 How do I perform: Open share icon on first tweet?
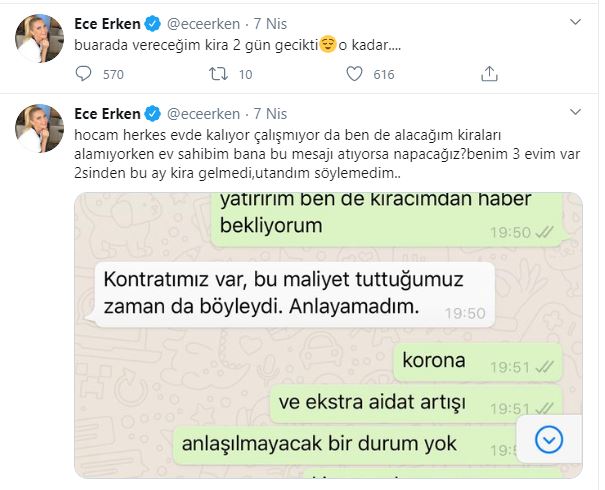click(489, 73)
